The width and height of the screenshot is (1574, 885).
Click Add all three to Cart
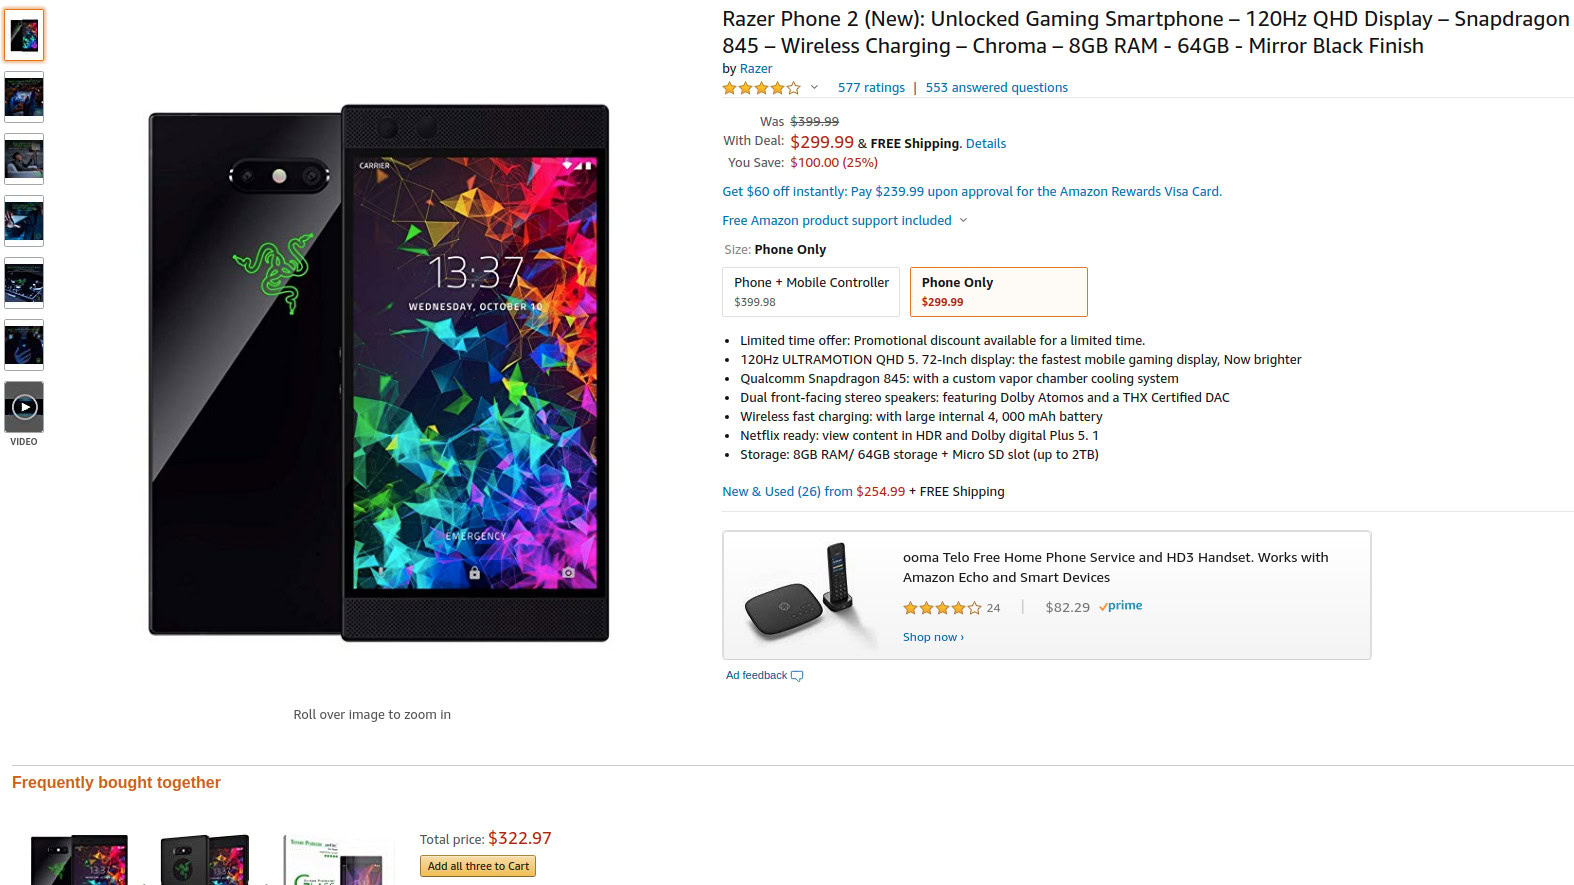click(478, 867)
